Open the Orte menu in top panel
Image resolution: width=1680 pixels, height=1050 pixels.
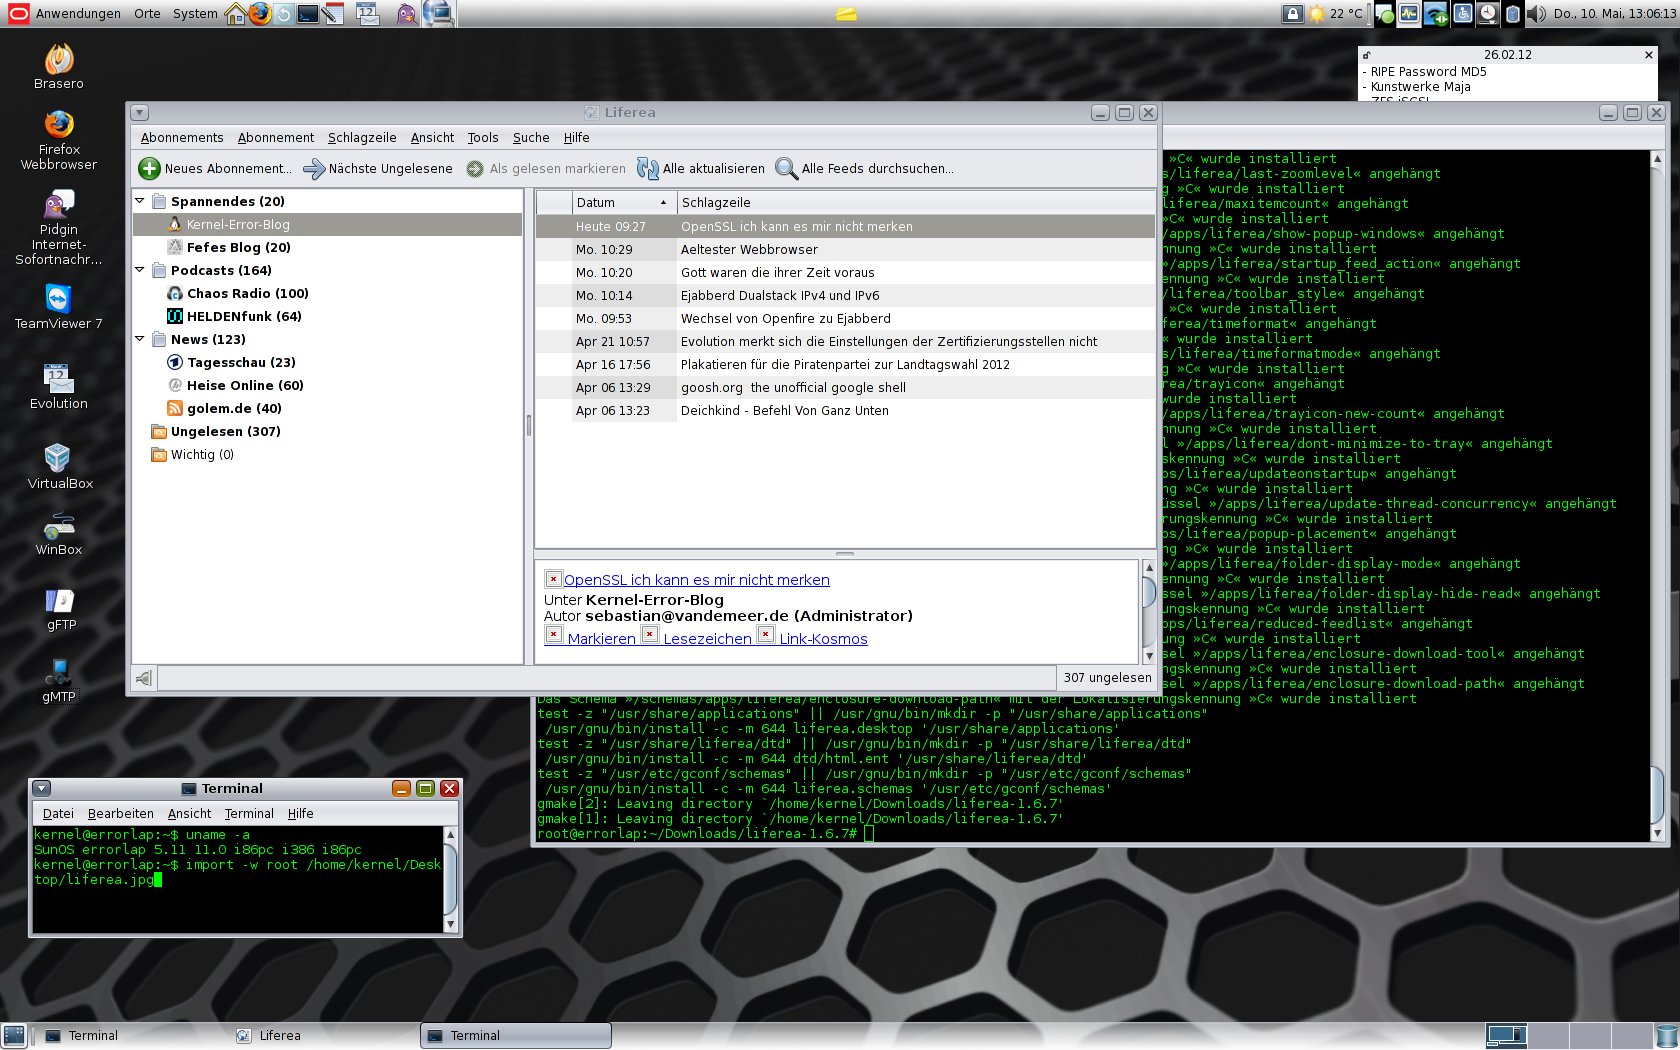click(147, 14)
